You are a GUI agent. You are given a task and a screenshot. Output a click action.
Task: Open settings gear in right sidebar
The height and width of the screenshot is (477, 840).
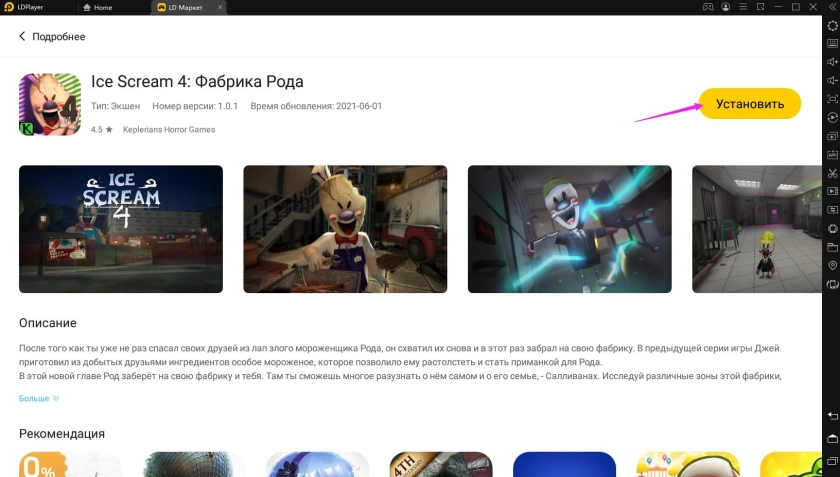coord(832,26)
